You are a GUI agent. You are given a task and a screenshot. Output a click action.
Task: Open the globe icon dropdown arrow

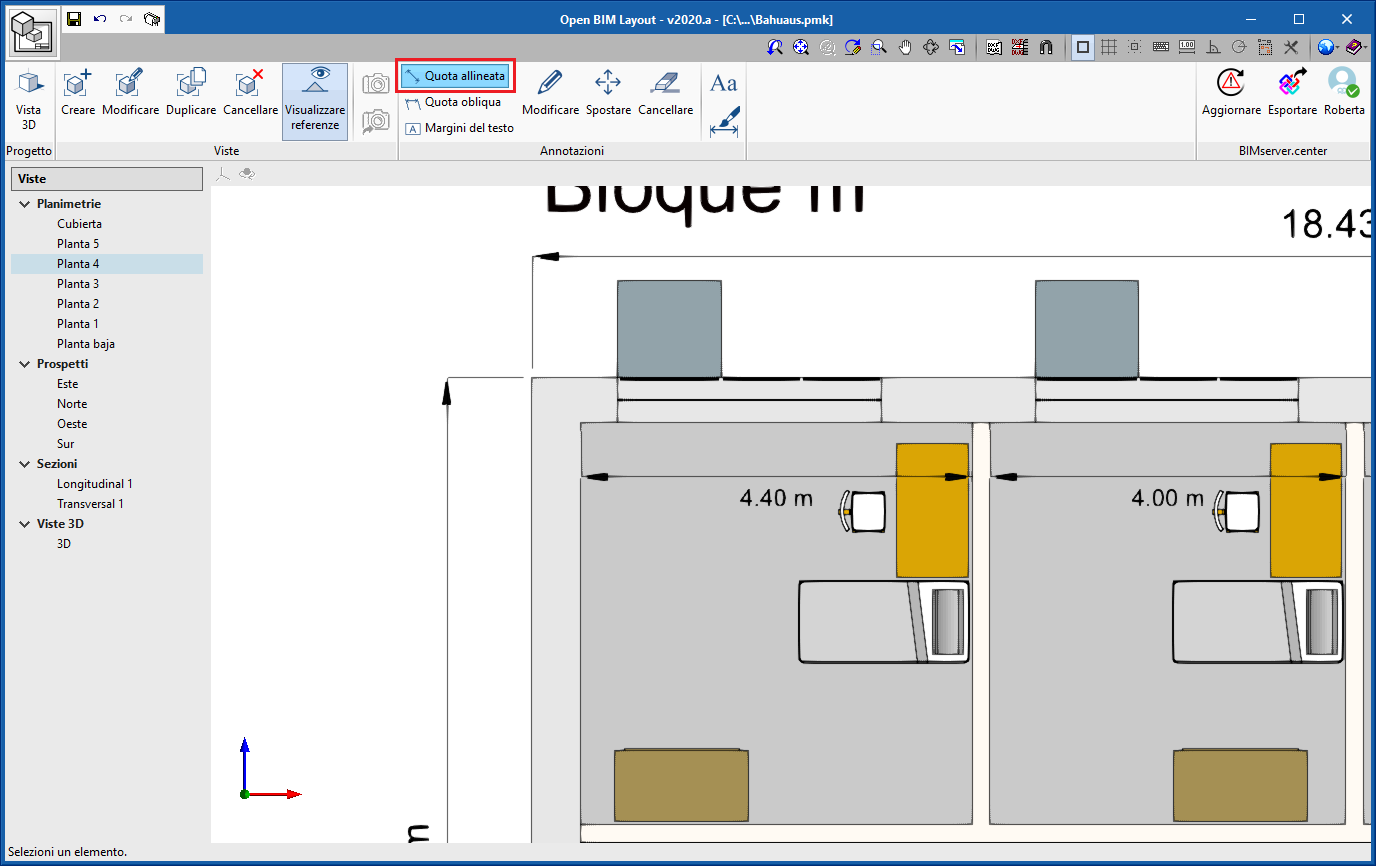click(1339, 47)
